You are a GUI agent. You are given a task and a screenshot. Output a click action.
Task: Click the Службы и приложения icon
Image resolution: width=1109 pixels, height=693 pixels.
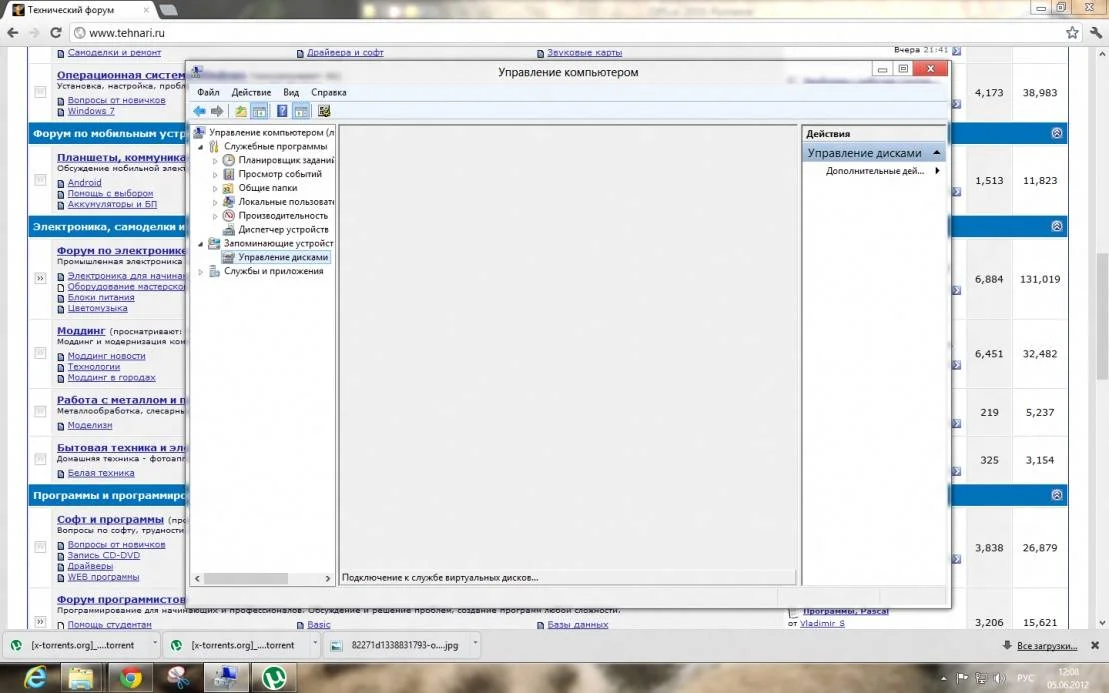(214, 271)
